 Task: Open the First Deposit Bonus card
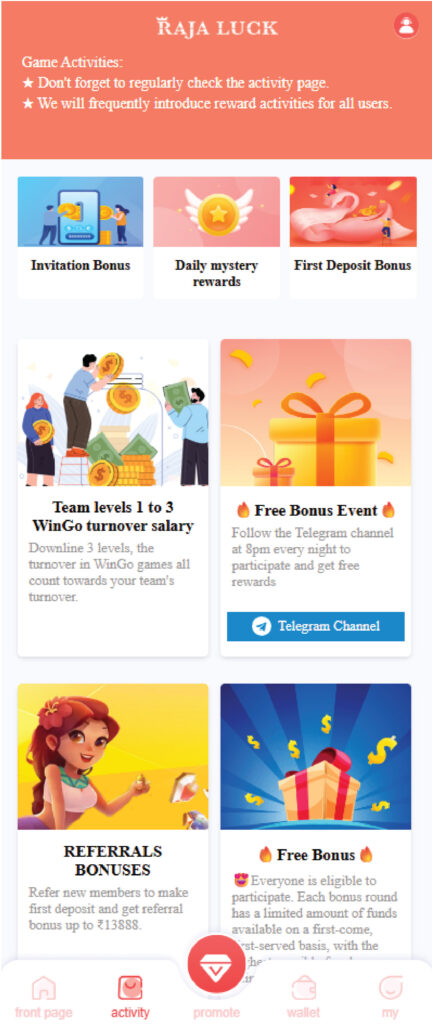point(352,237)
